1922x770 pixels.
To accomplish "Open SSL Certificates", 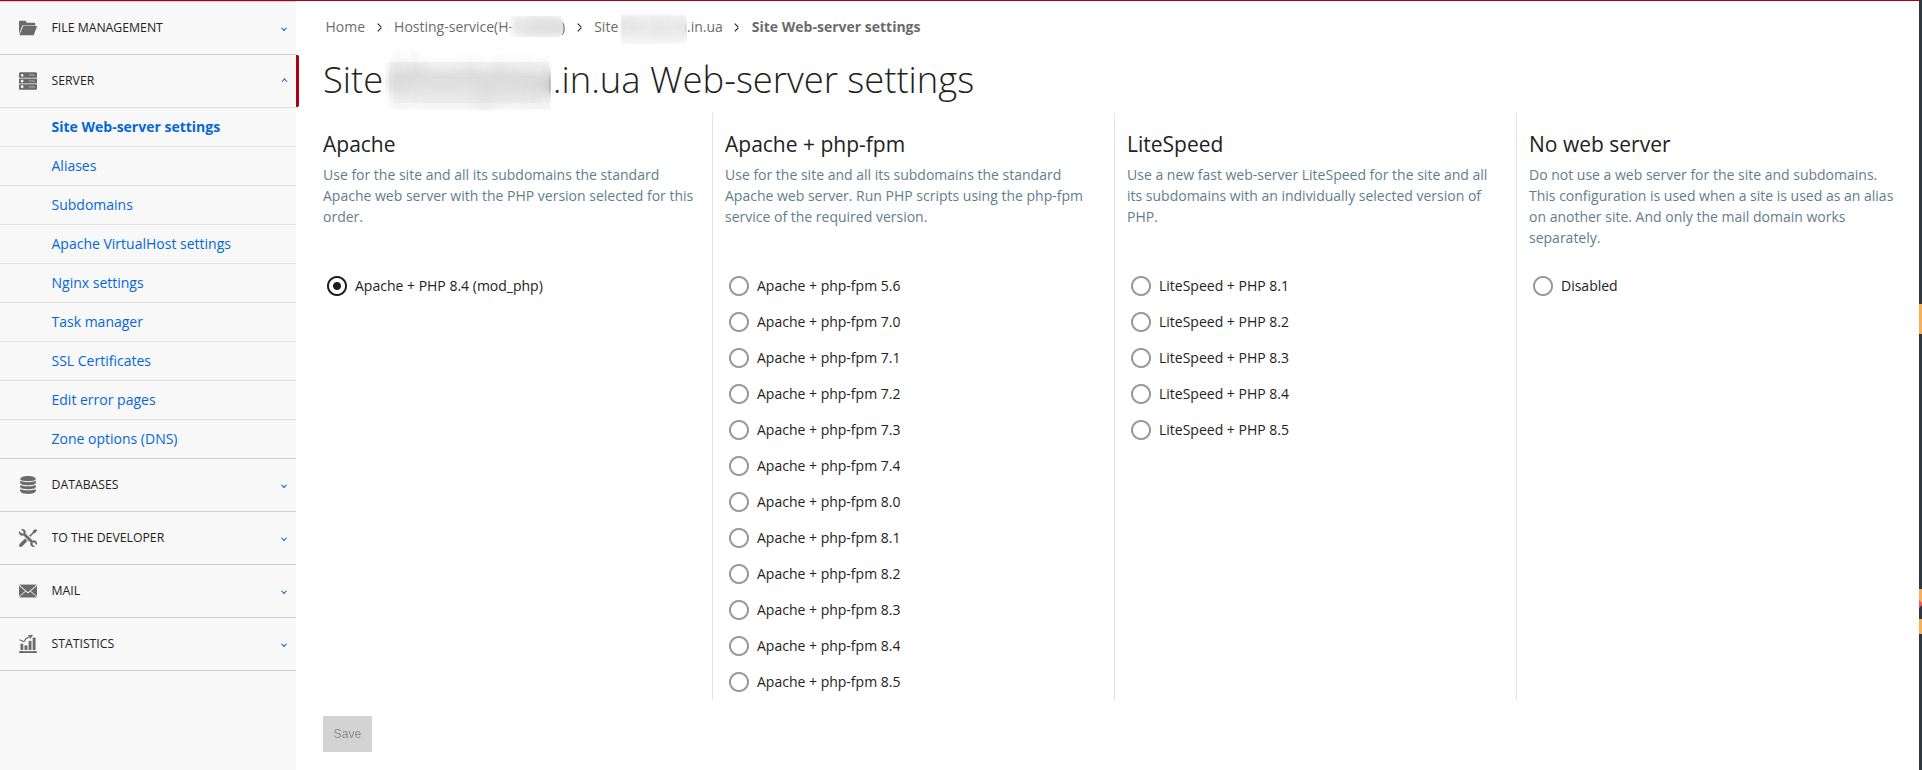I will 101,360.
